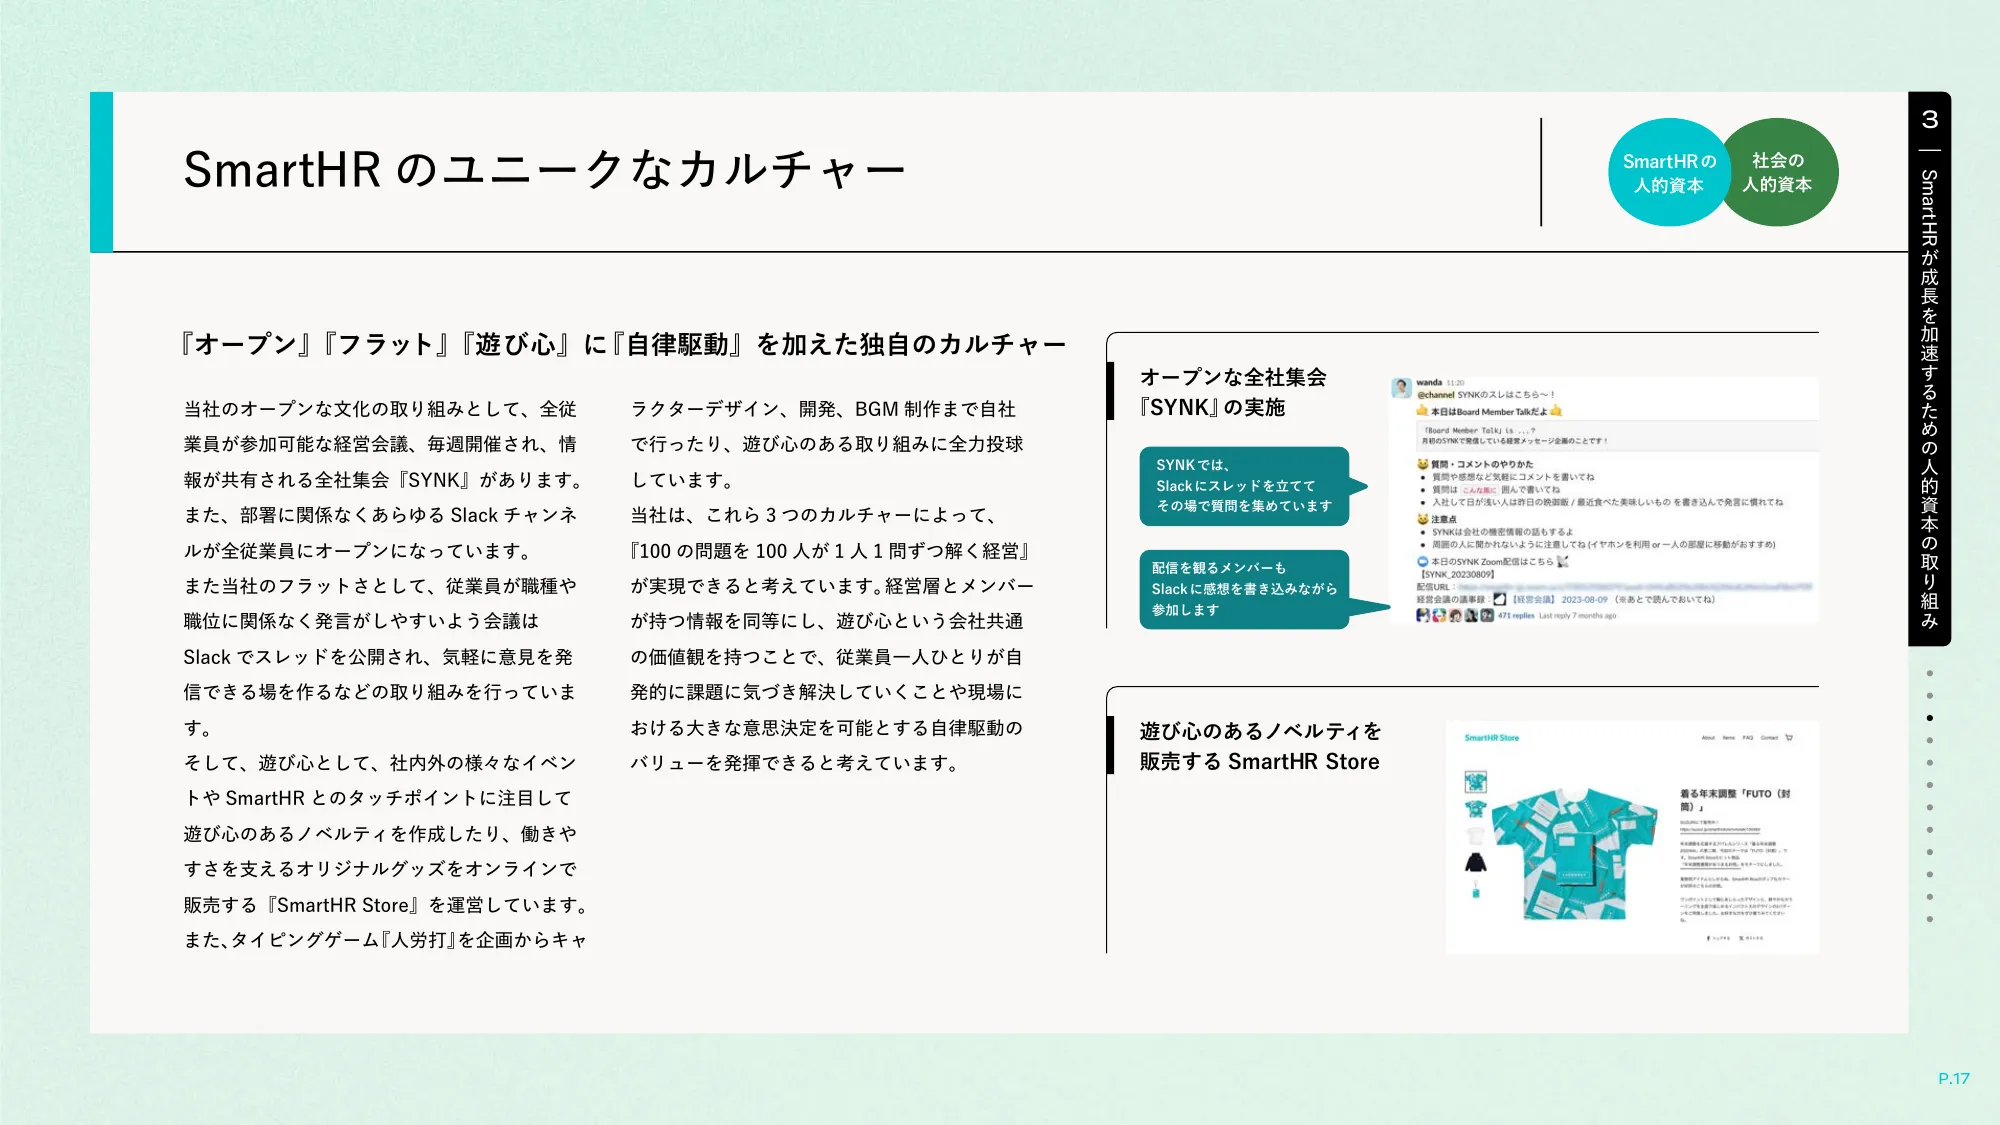Click the SYNKでは、Slackにスレッドを立てて callout
Screen dimensions: 2000x1125
click(x=1245, y=486)
